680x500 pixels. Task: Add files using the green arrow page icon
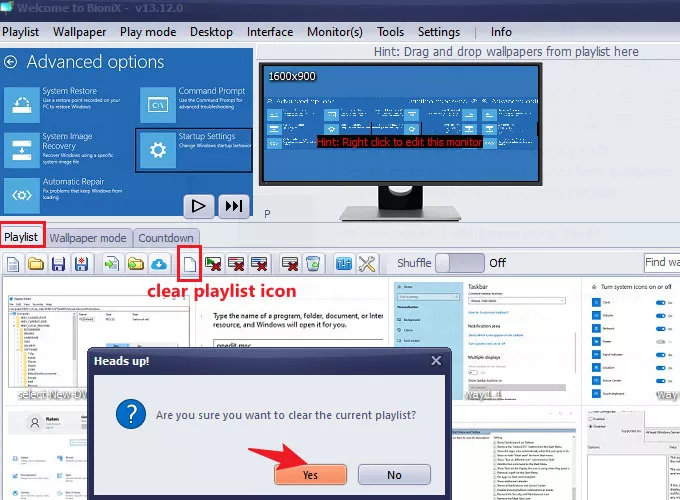[x=112, y=264]
